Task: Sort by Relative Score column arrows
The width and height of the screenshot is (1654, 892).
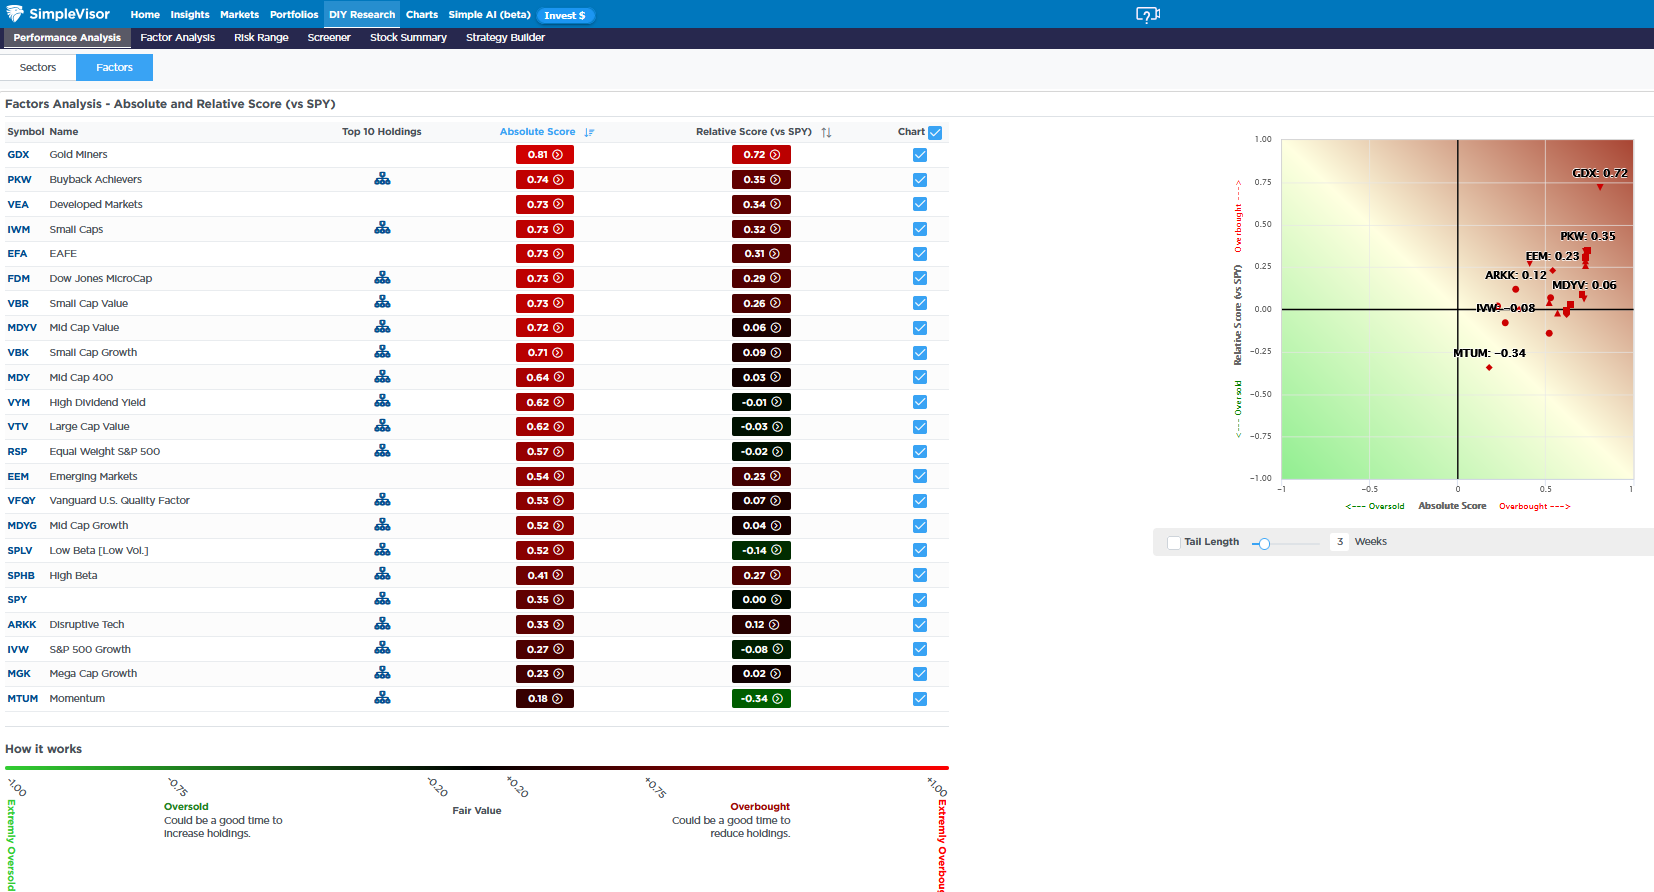Action: tap(826, 132)
